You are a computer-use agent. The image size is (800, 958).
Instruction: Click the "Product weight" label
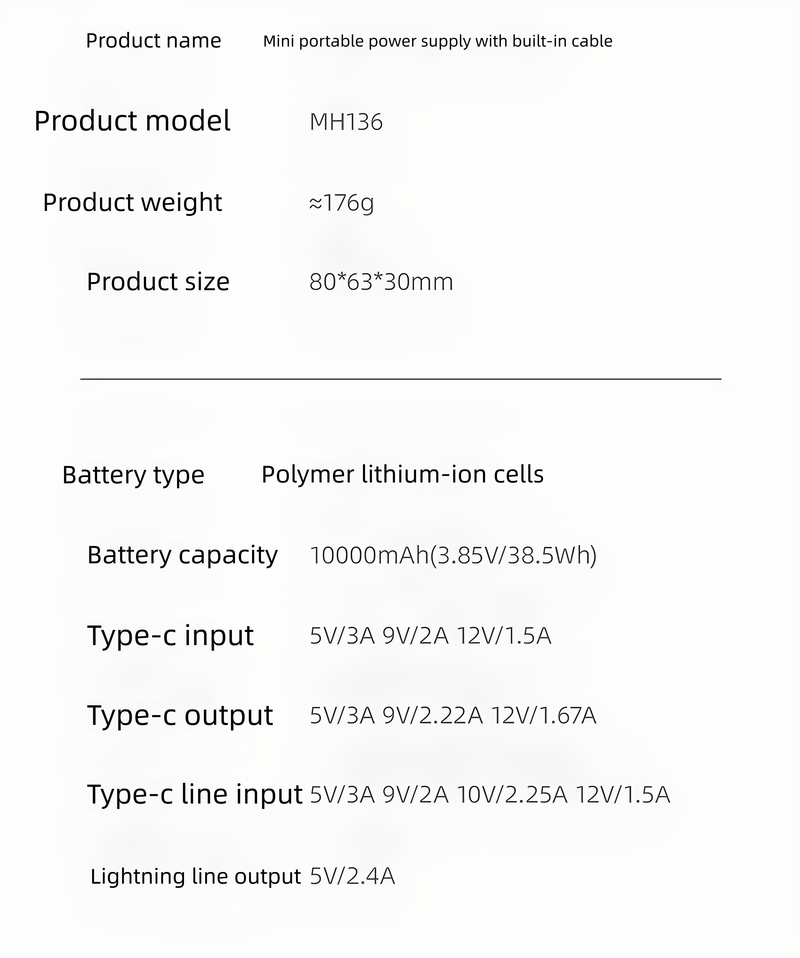point(132,202)
